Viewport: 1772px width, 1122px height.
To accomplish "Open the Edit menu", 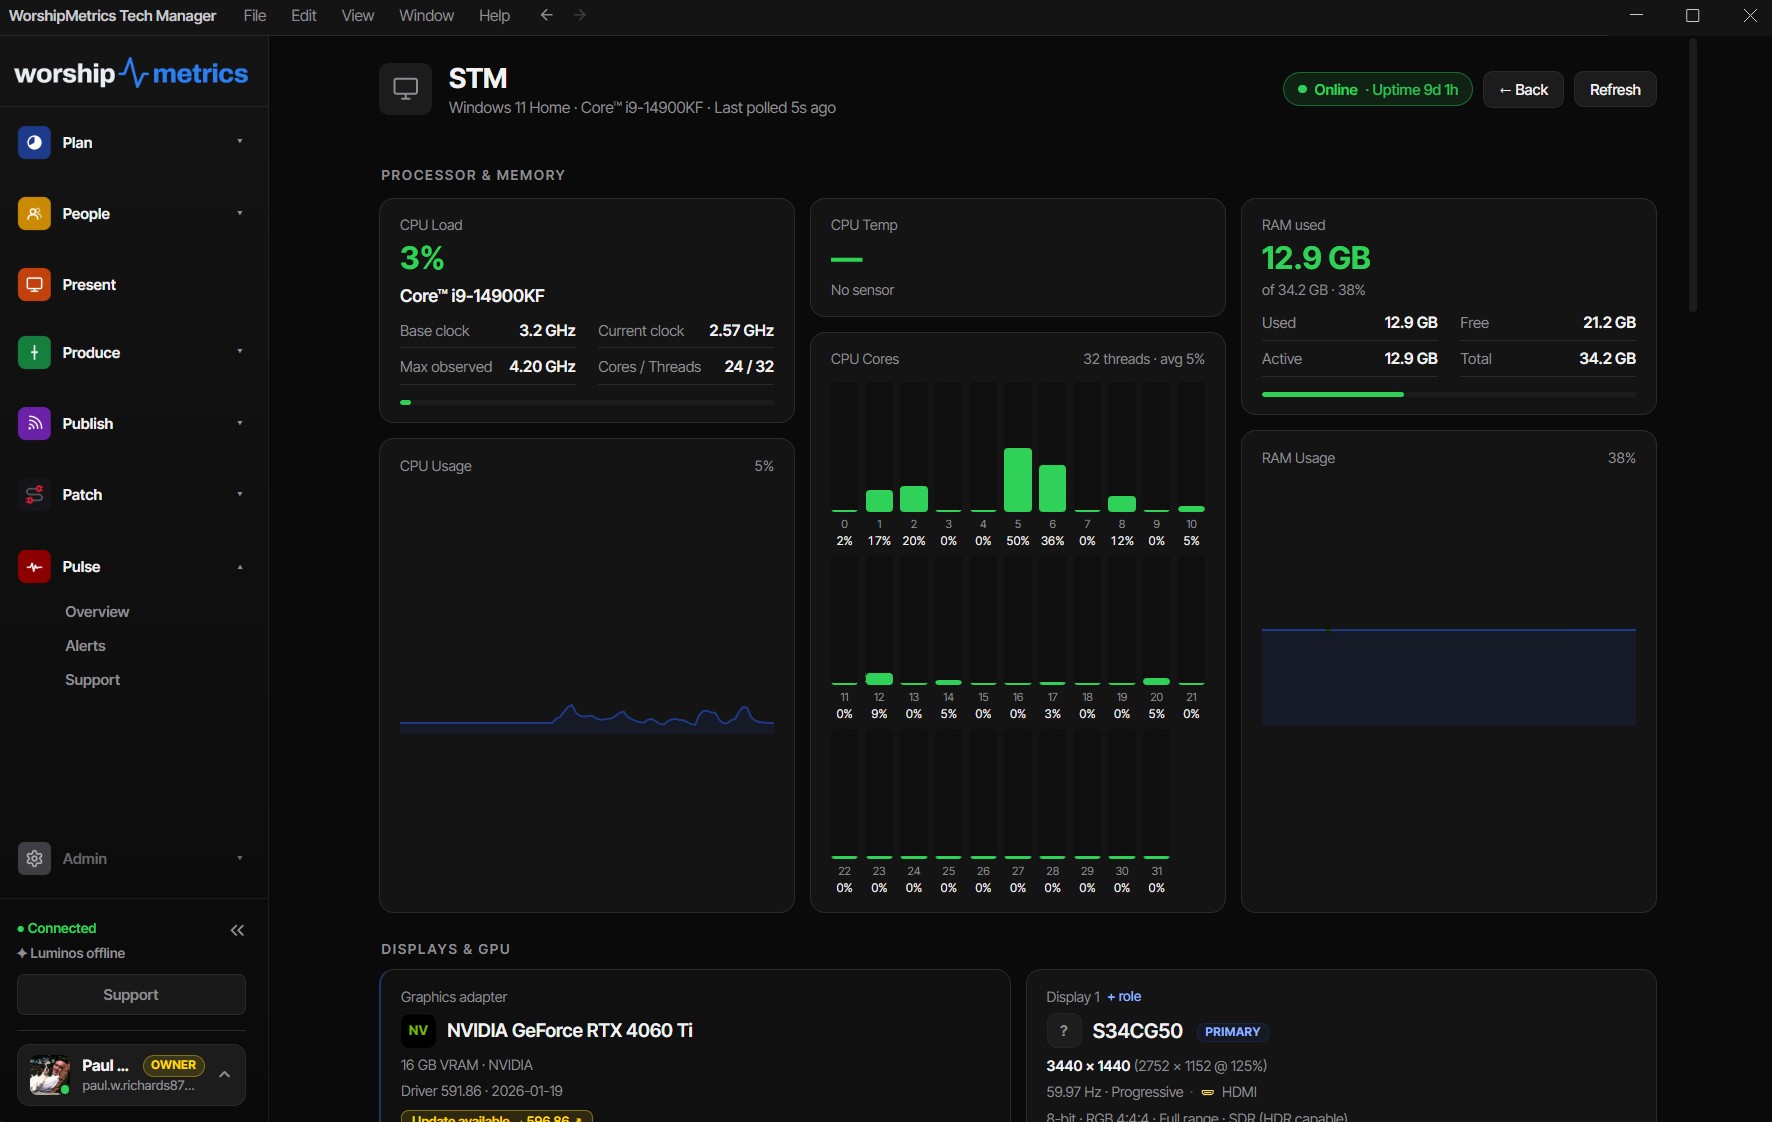I will tap(304, 15).
